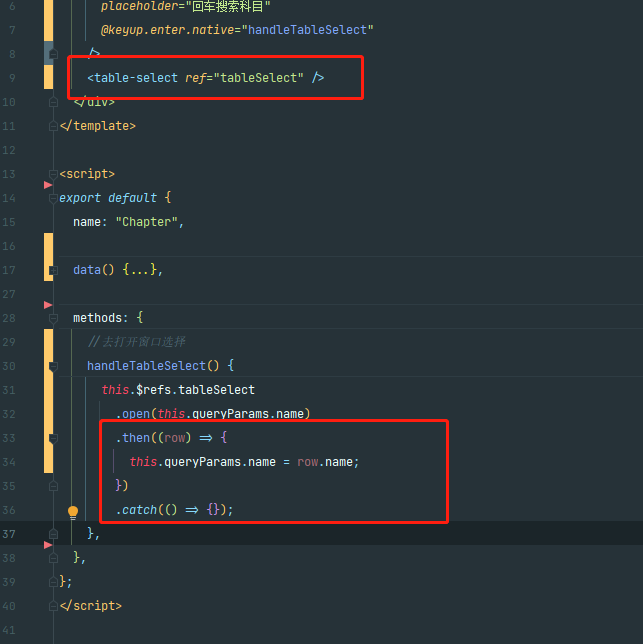Collapse the opening script tag fold marker
This screenshot has height=644, width=643.
53,175
